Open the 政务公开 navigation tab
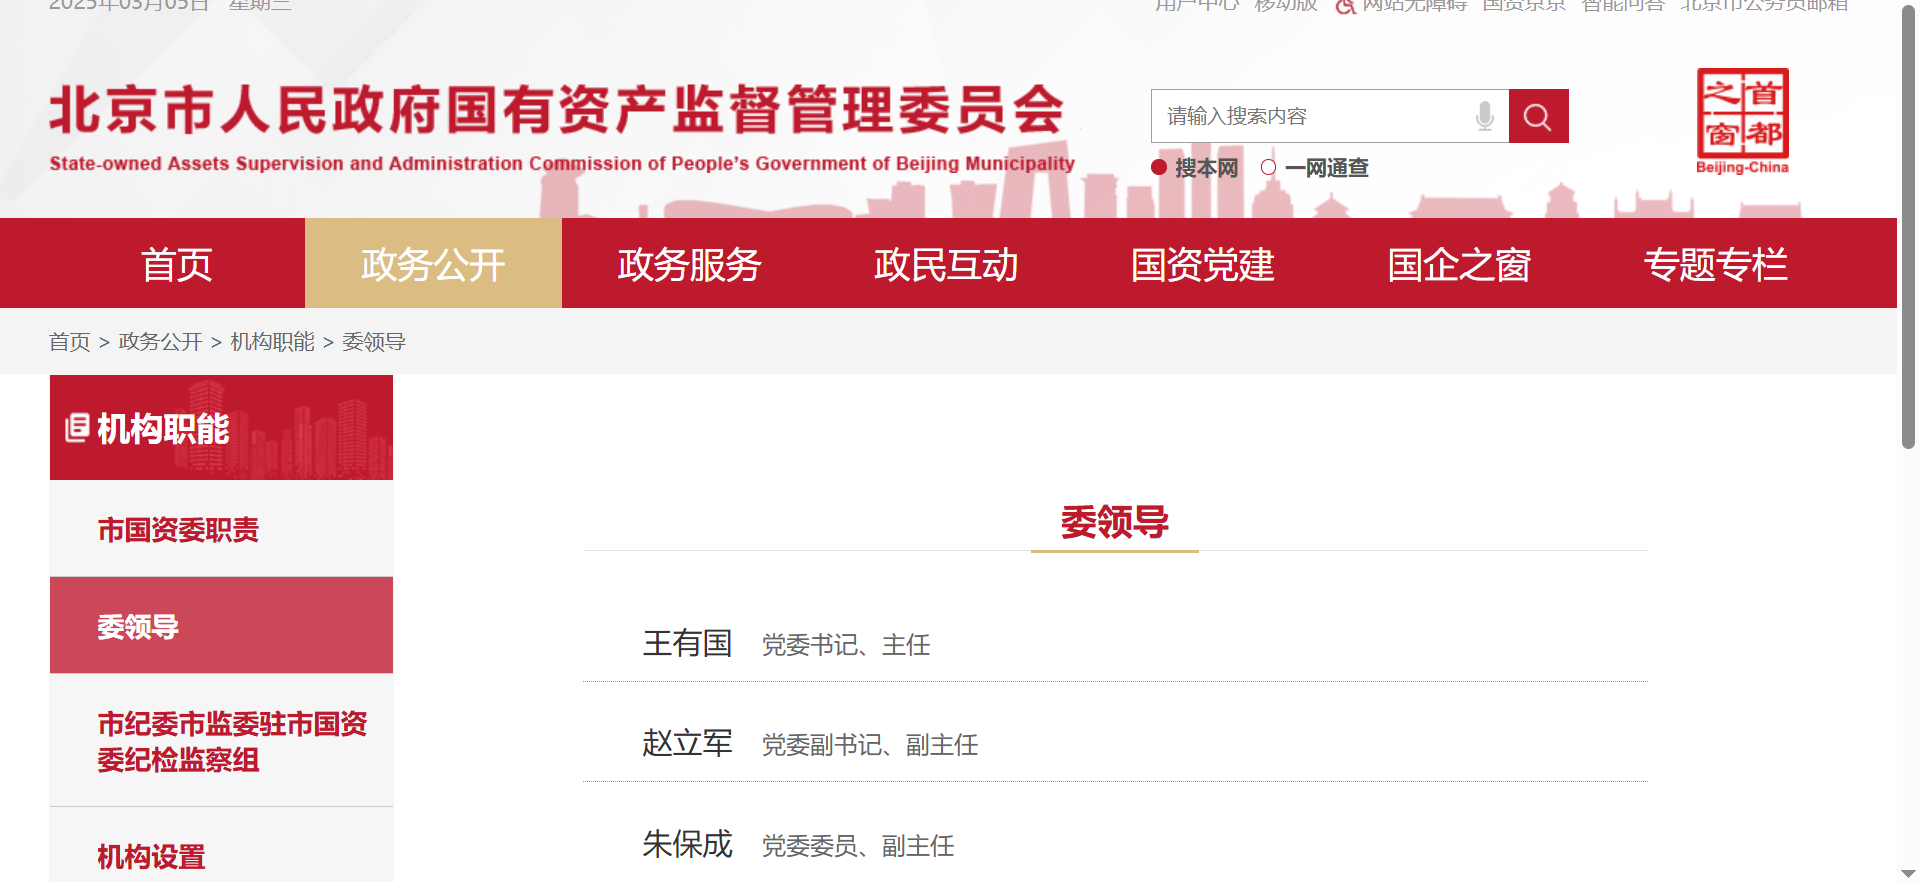The height and width of the screenshot is (882, 1920). click(x=433, y=264)
